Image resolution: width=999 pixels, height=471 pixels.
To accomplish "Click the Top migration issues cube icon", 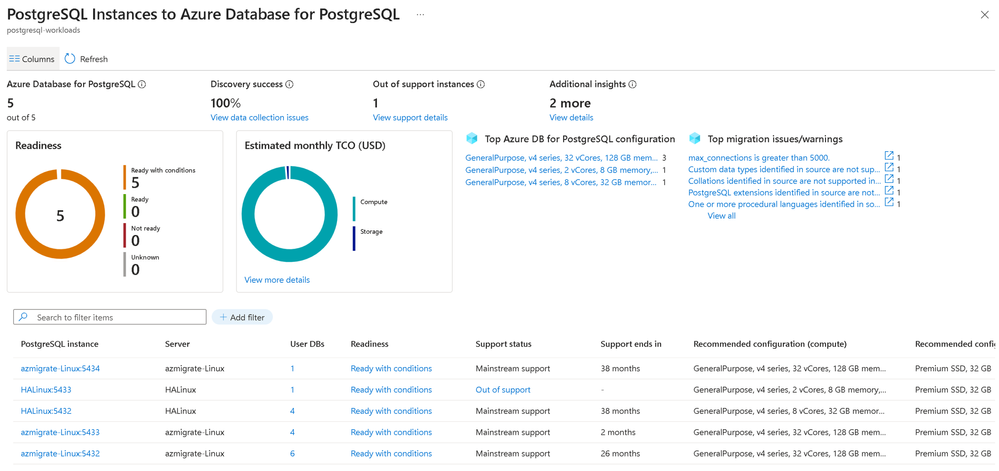I will click(x=694, y=138).
